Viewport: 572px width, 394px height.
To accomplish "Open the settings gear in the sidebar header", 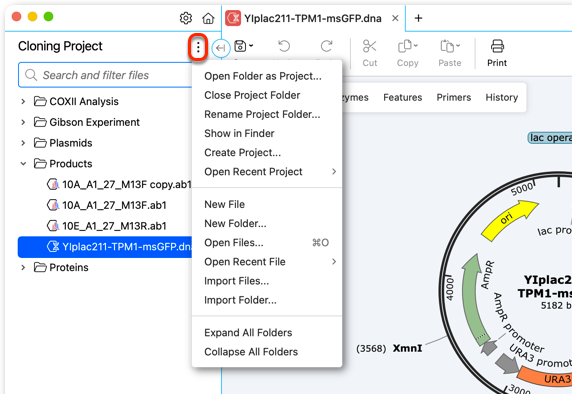I will (x=186, y=18).
